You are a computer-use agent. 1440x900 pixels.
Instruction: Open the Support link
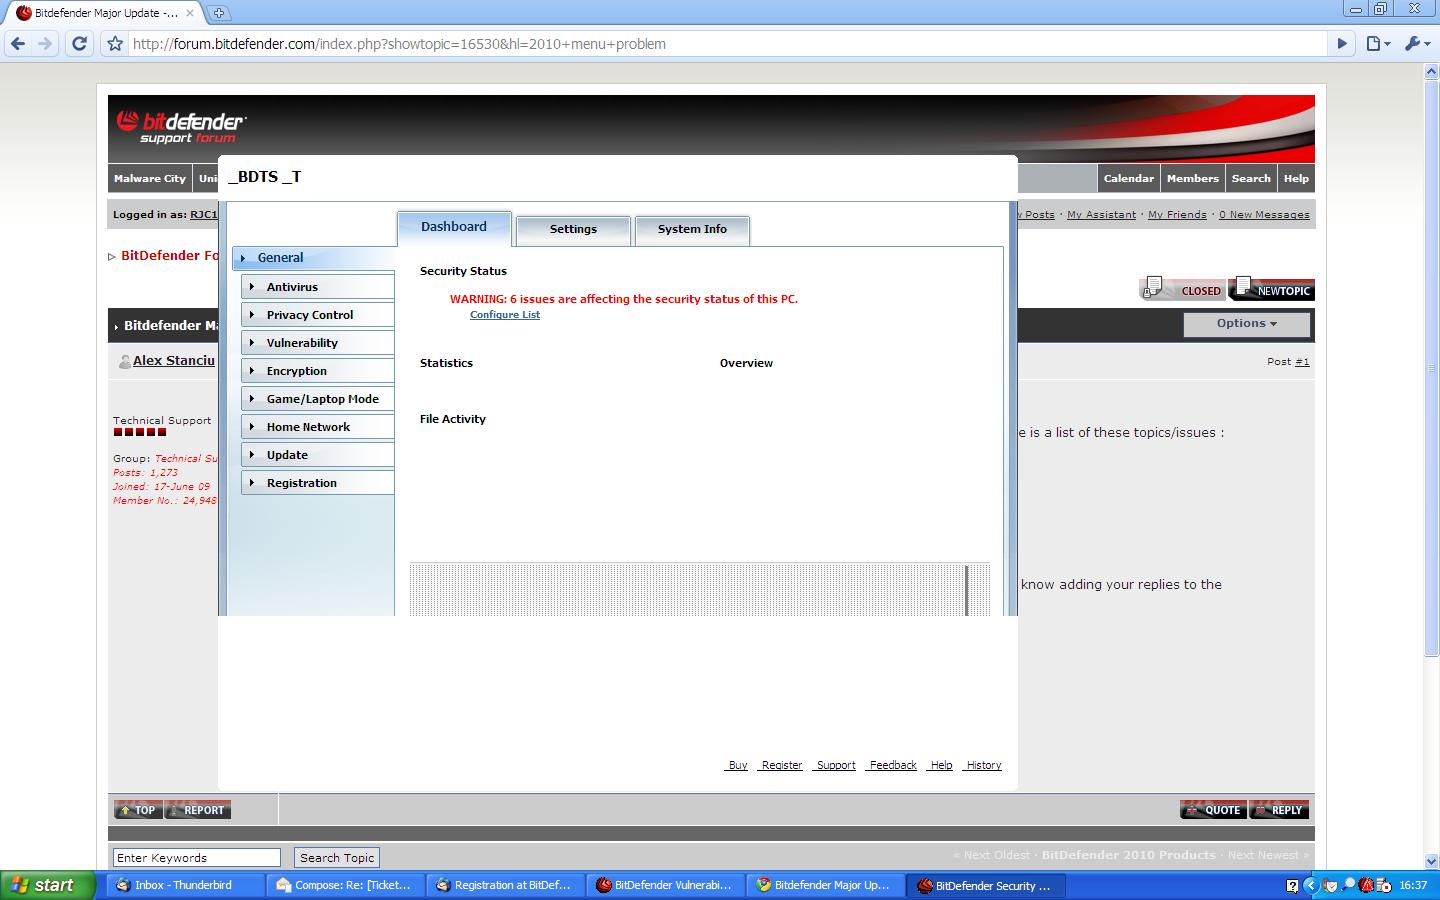click(x=835, y=765)
